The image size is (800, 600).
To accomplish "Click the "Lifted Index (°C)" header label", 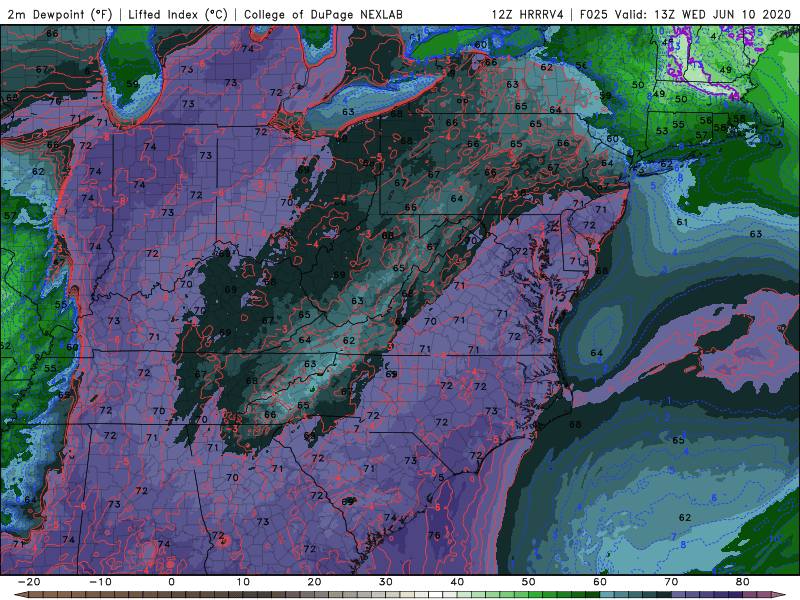I will [x=178, y=14].
